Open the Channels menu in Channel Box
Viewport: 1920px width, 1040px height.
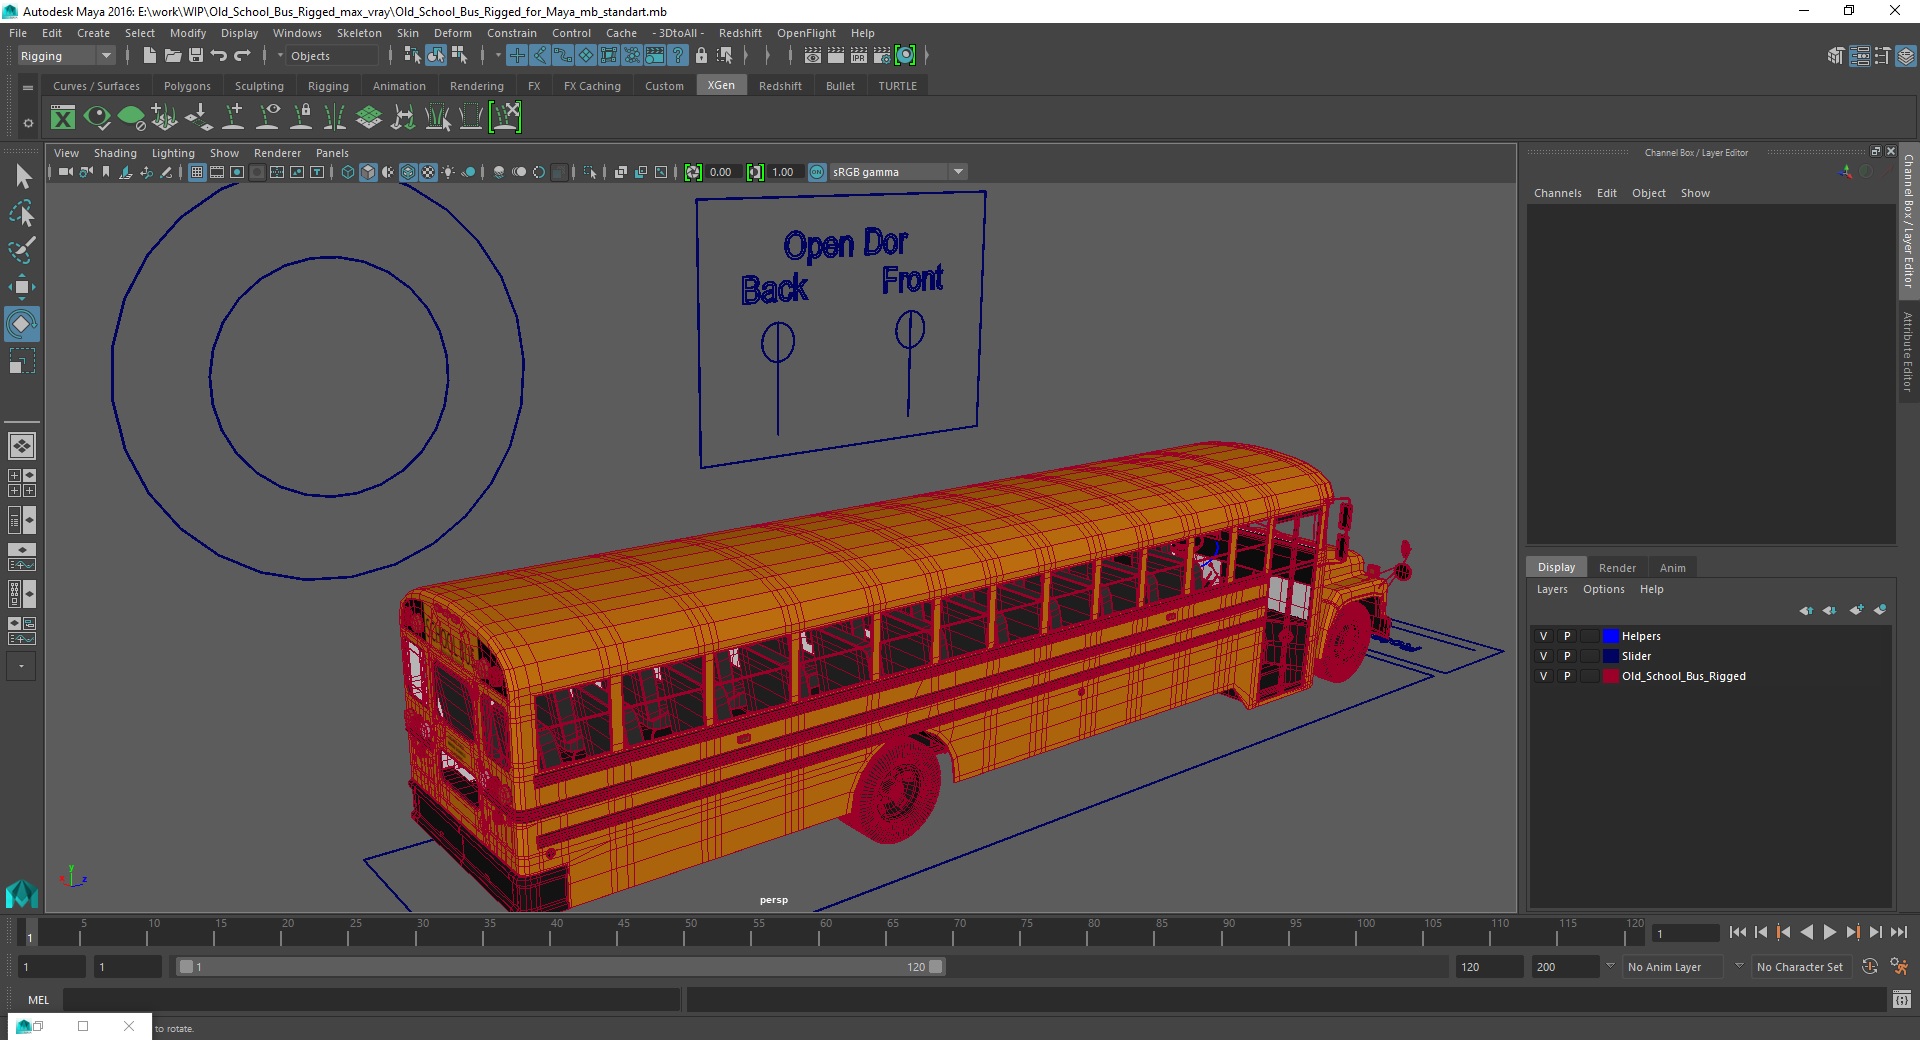[1557, 193]
